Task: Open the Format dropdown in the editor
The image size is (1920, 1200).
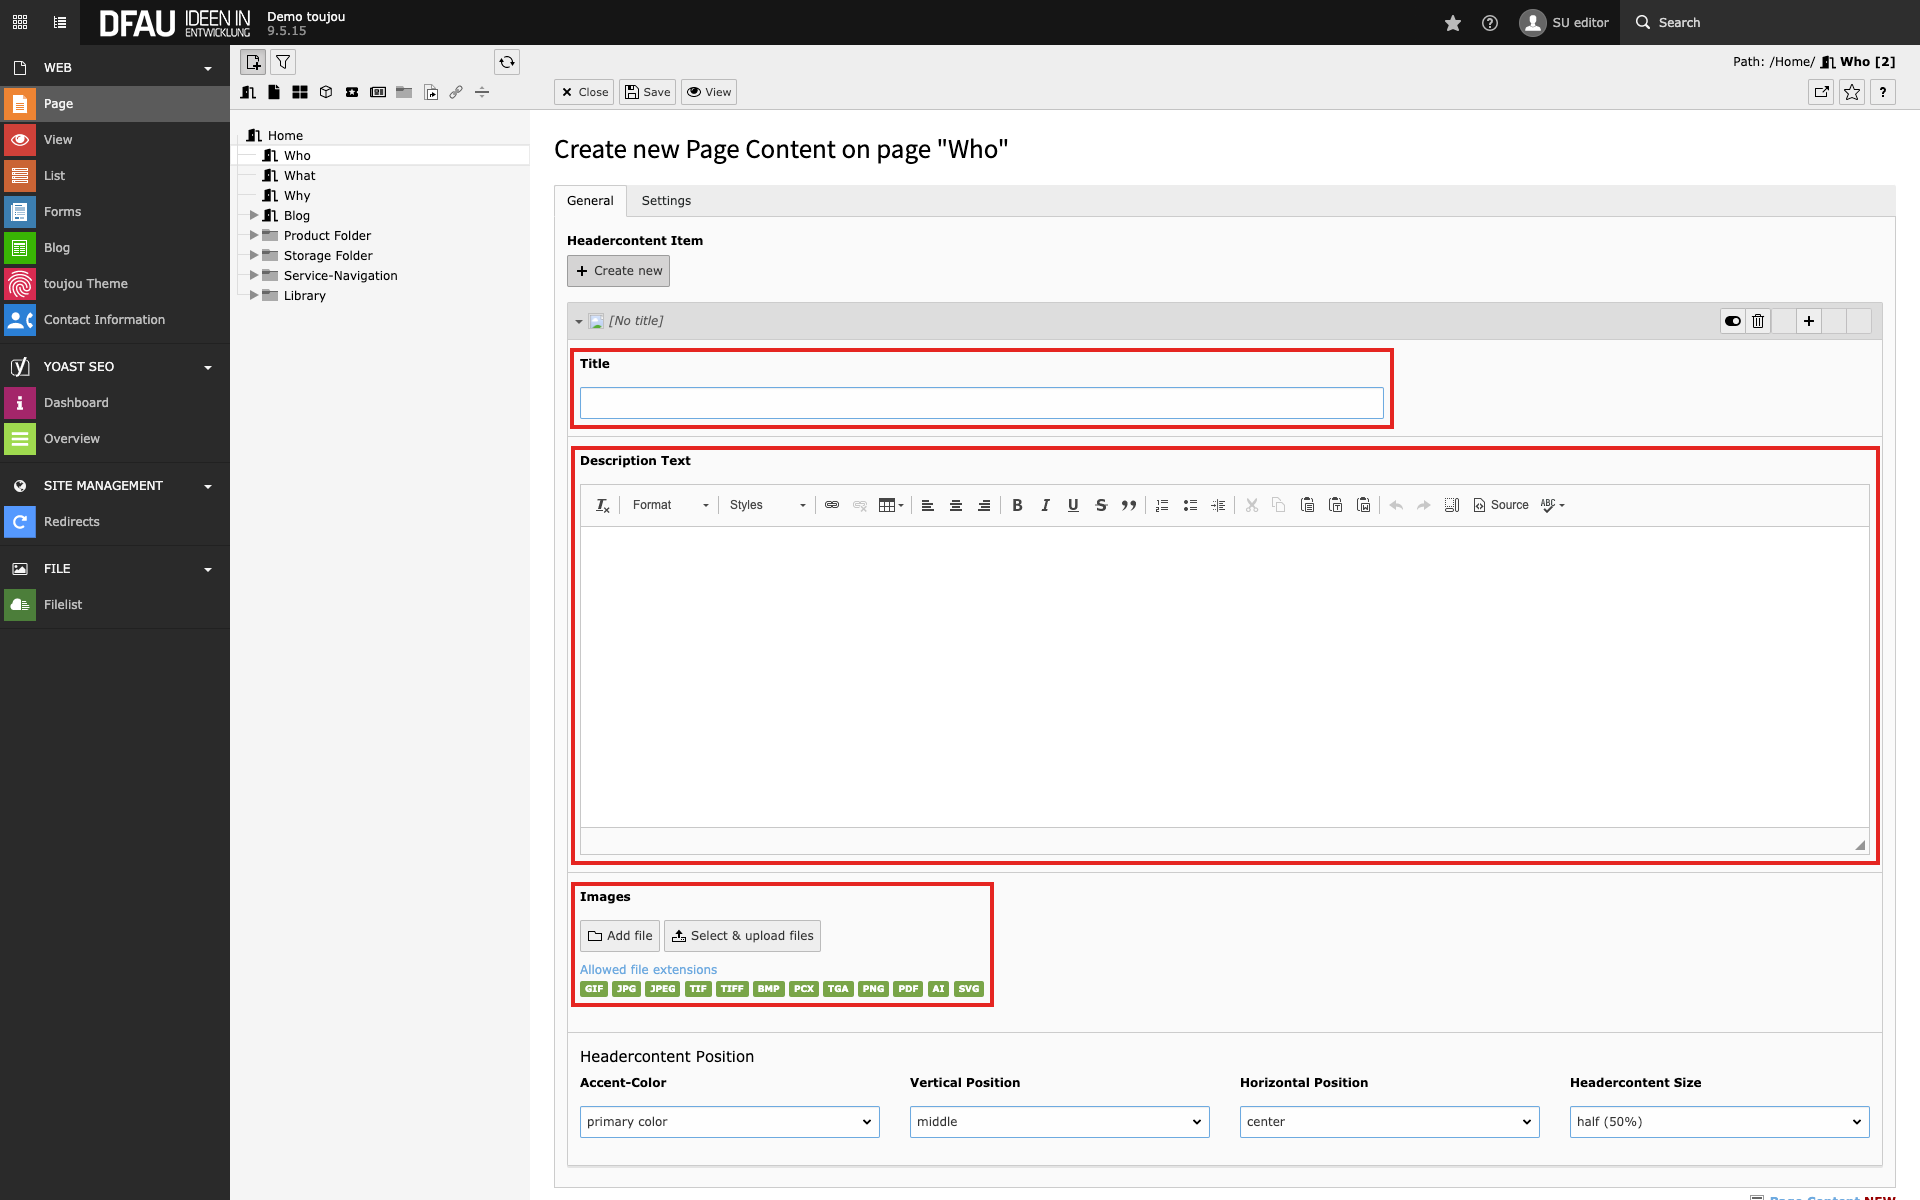Action: click(x=670, y=505)
